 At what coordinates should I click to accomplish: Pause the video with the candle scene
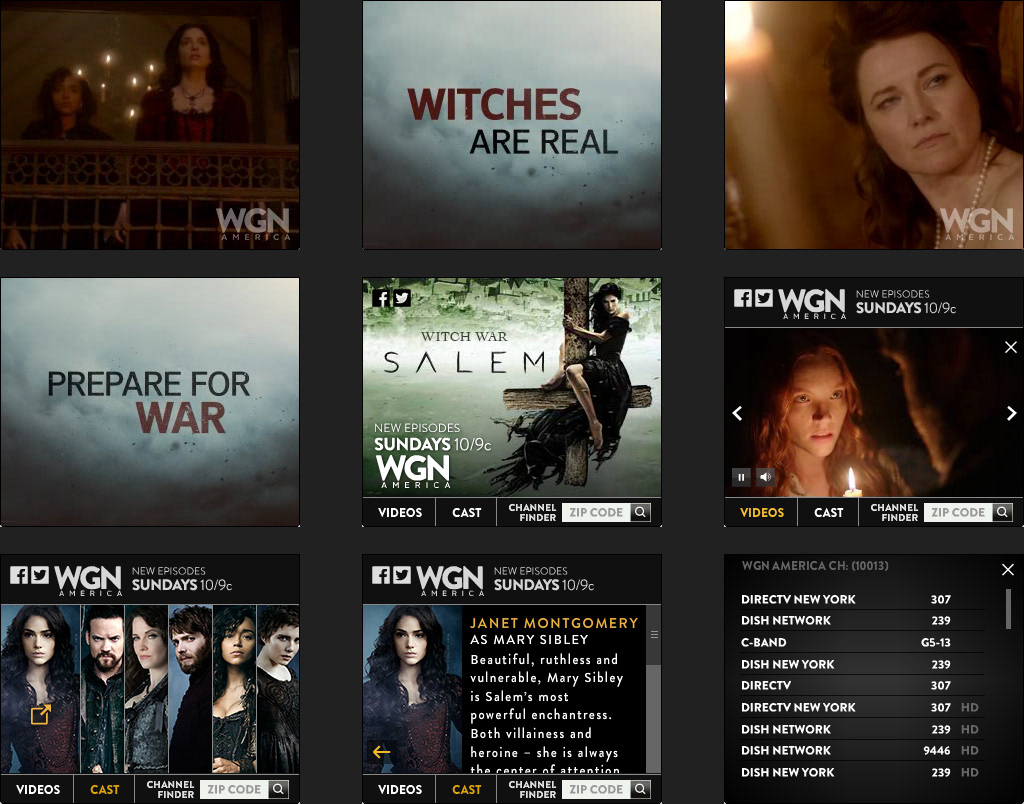741,477
